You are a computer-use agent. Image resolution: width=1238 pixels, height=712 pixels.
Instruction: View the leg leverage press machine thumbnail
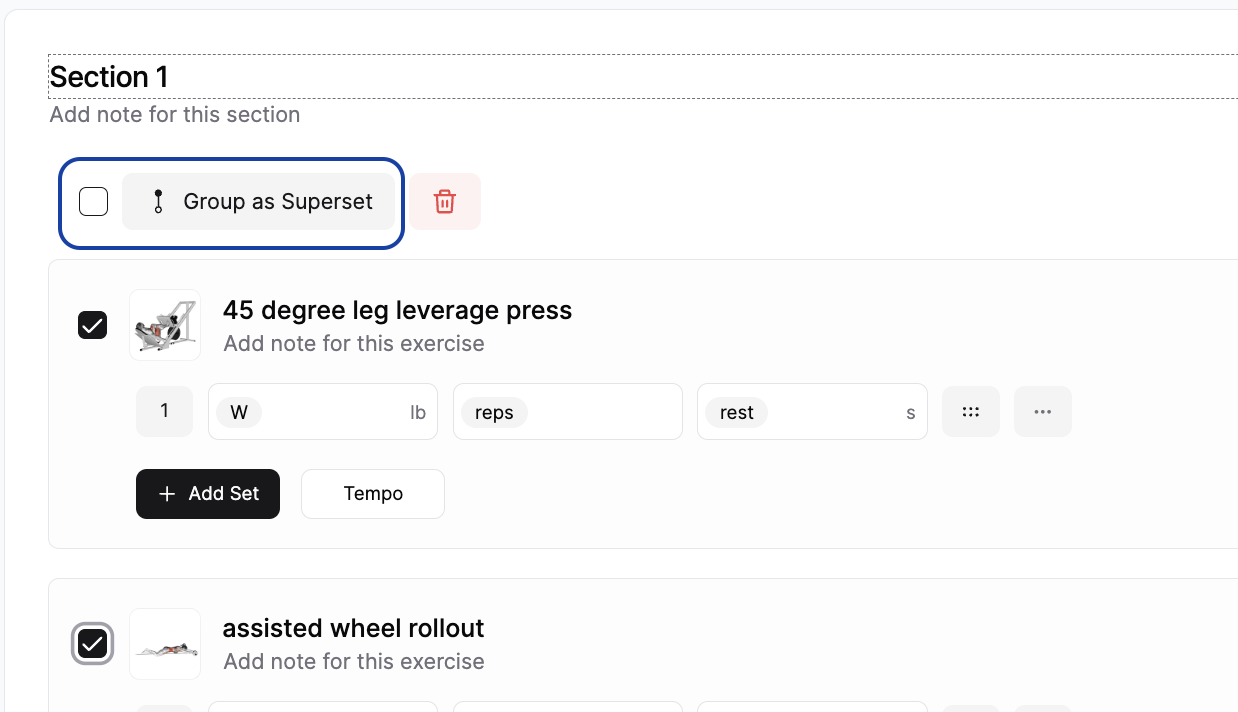[x=164, y=325]
